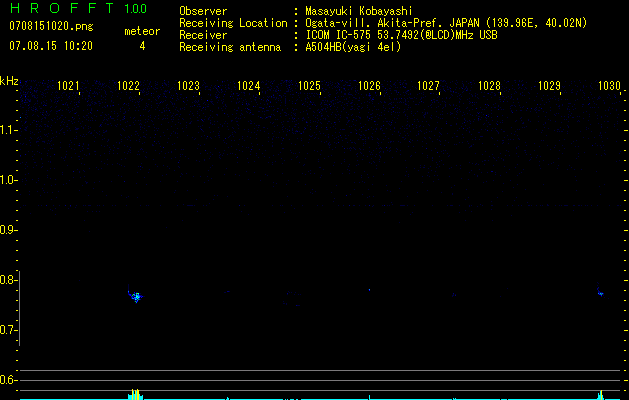Select the file name 0708151020.png
629x400 pixels.
pos(51,27)
